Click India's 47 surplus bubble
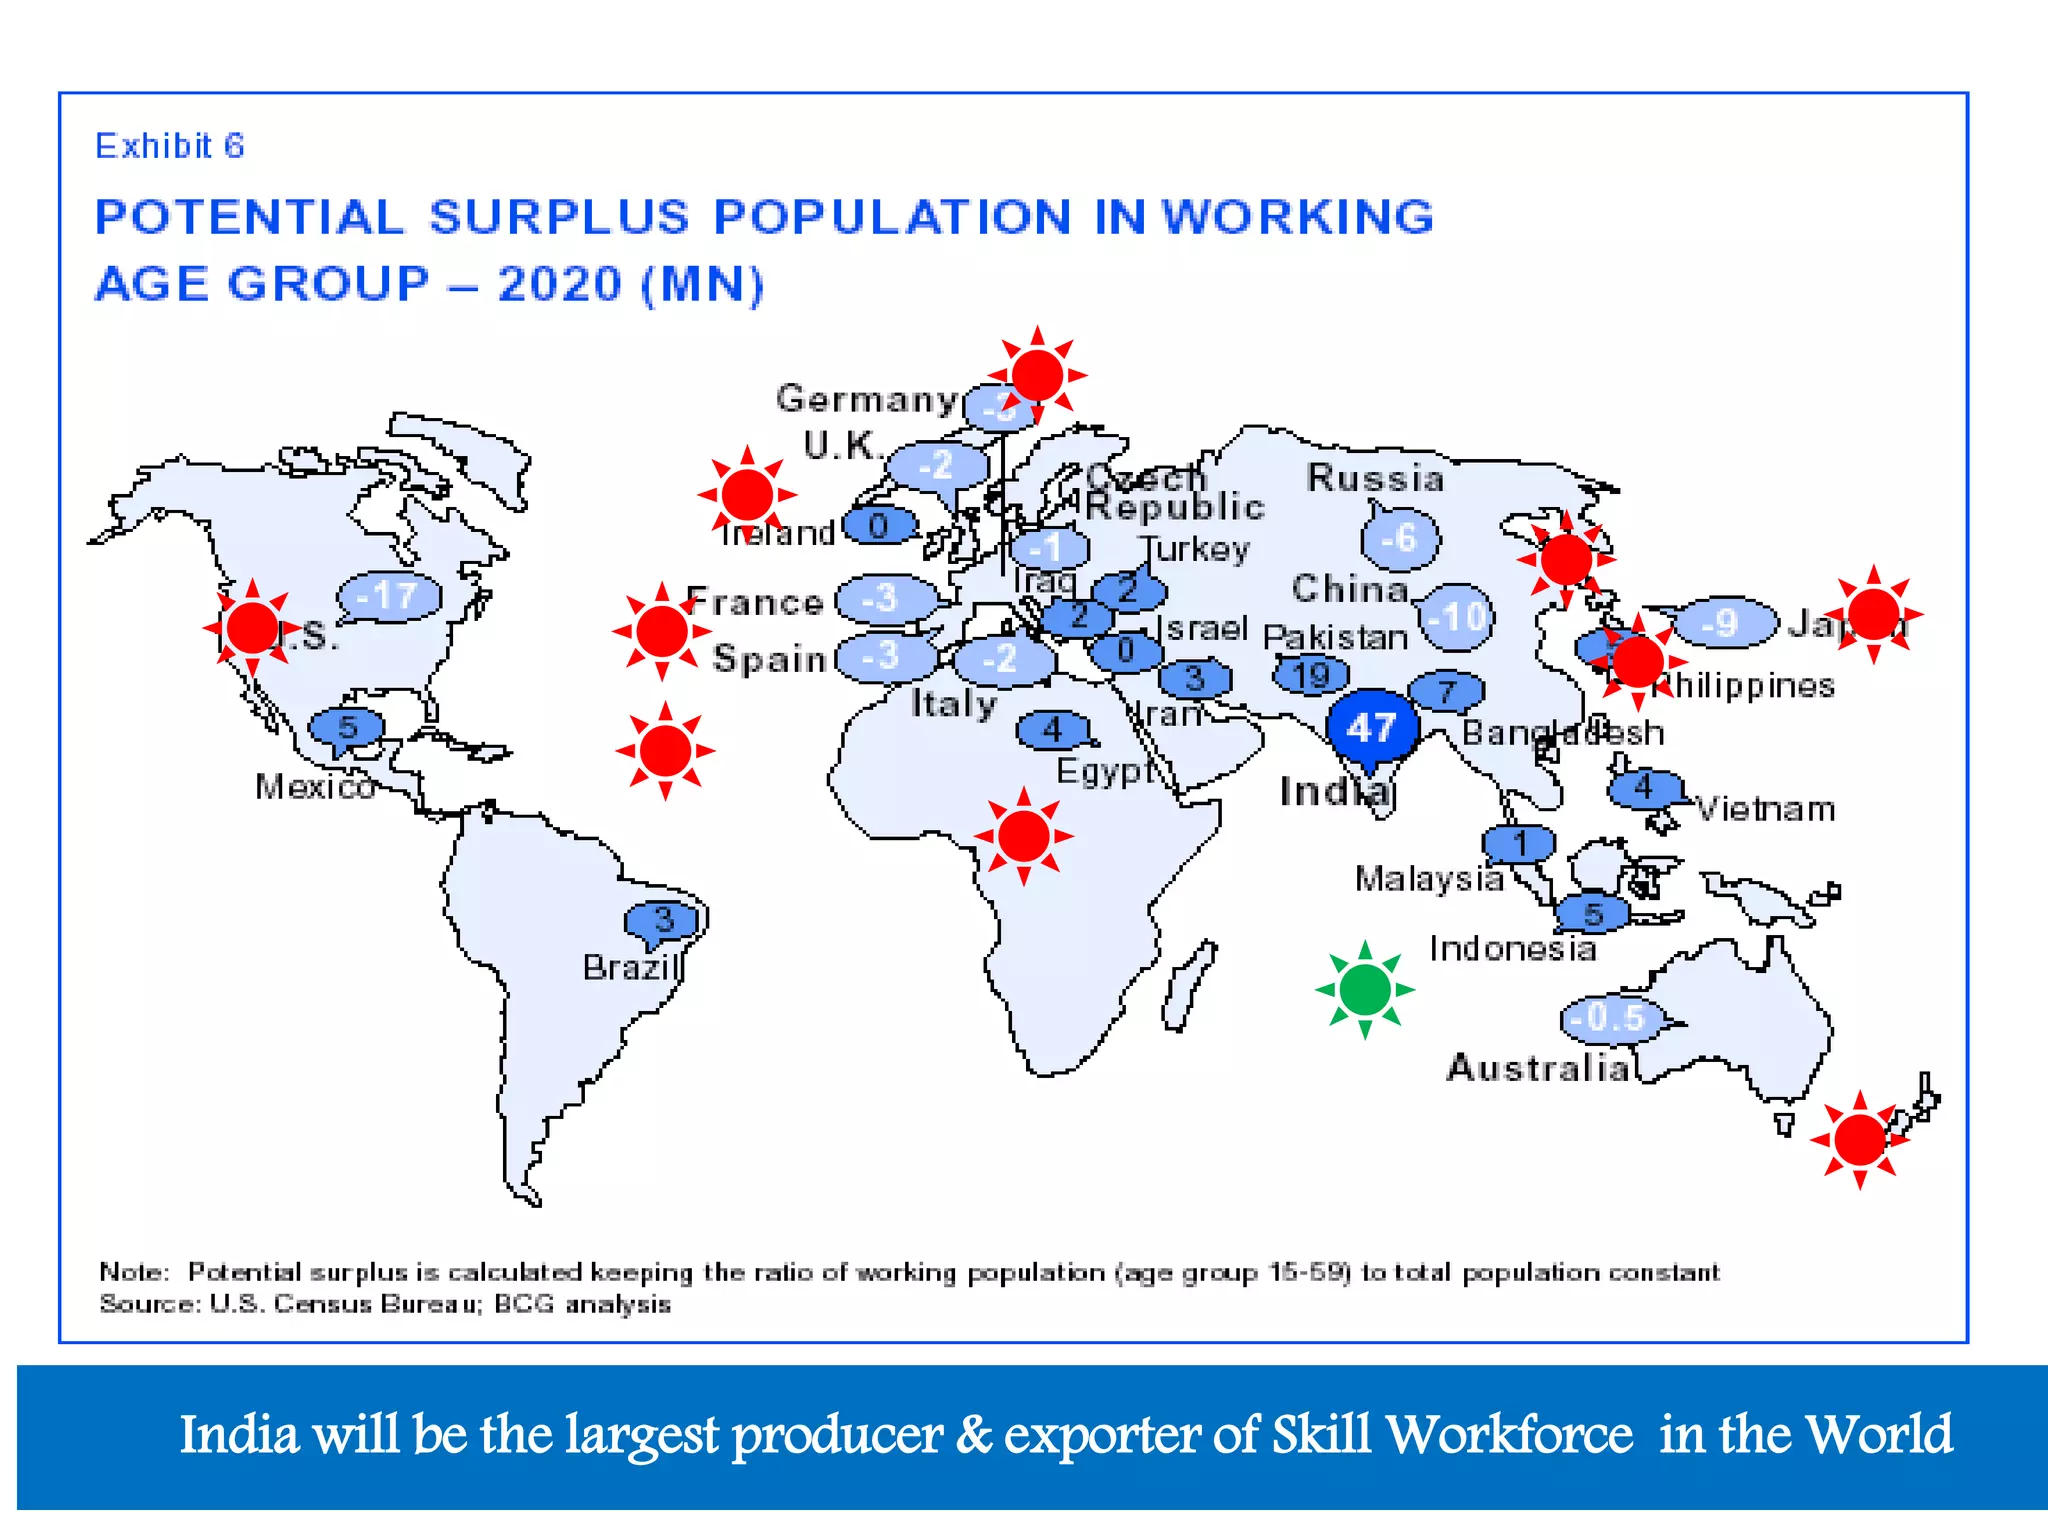 1371,727
